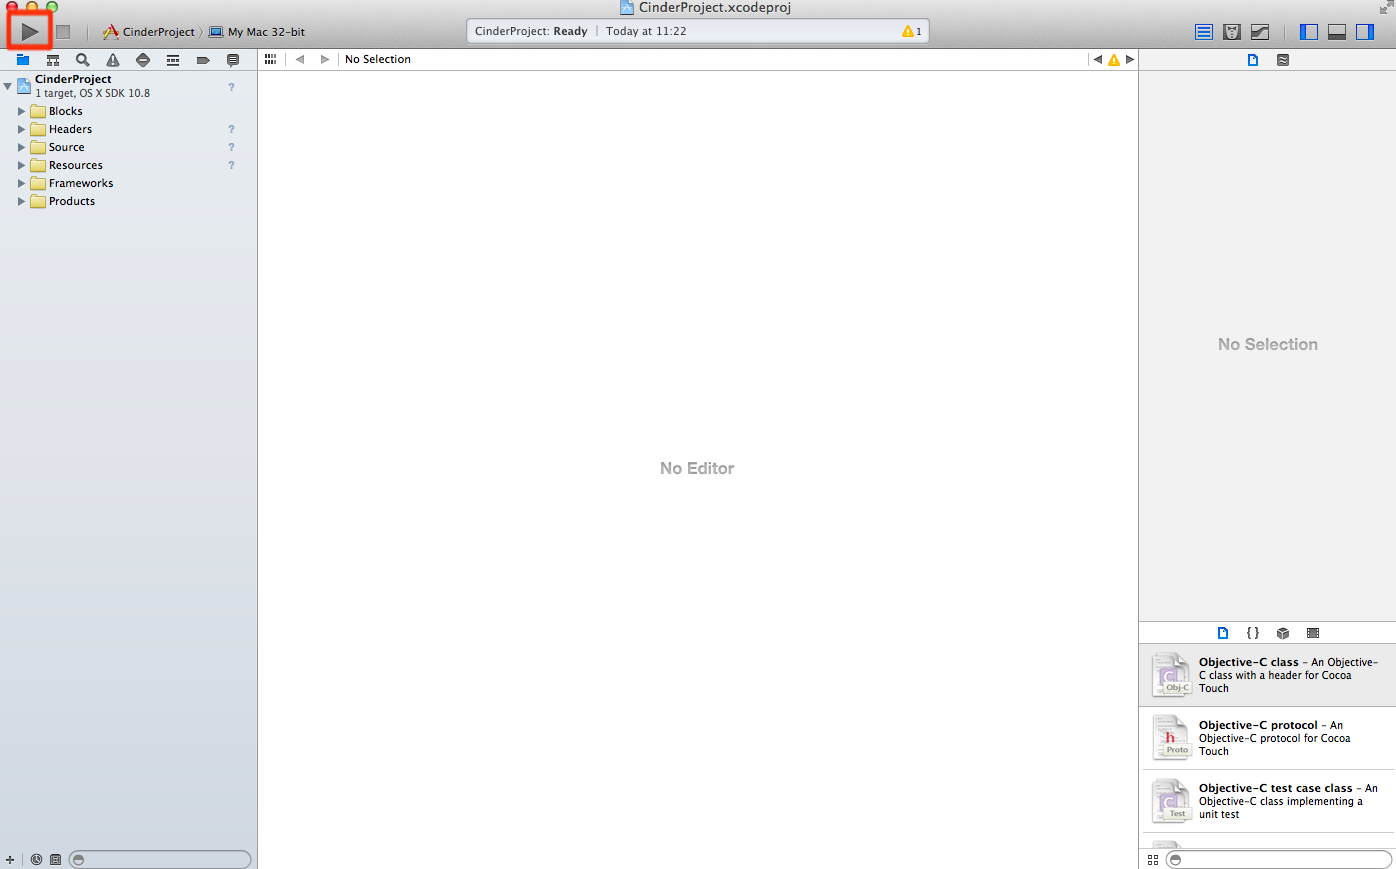
Task: Click the source control status of Headers
Action: 231,129
